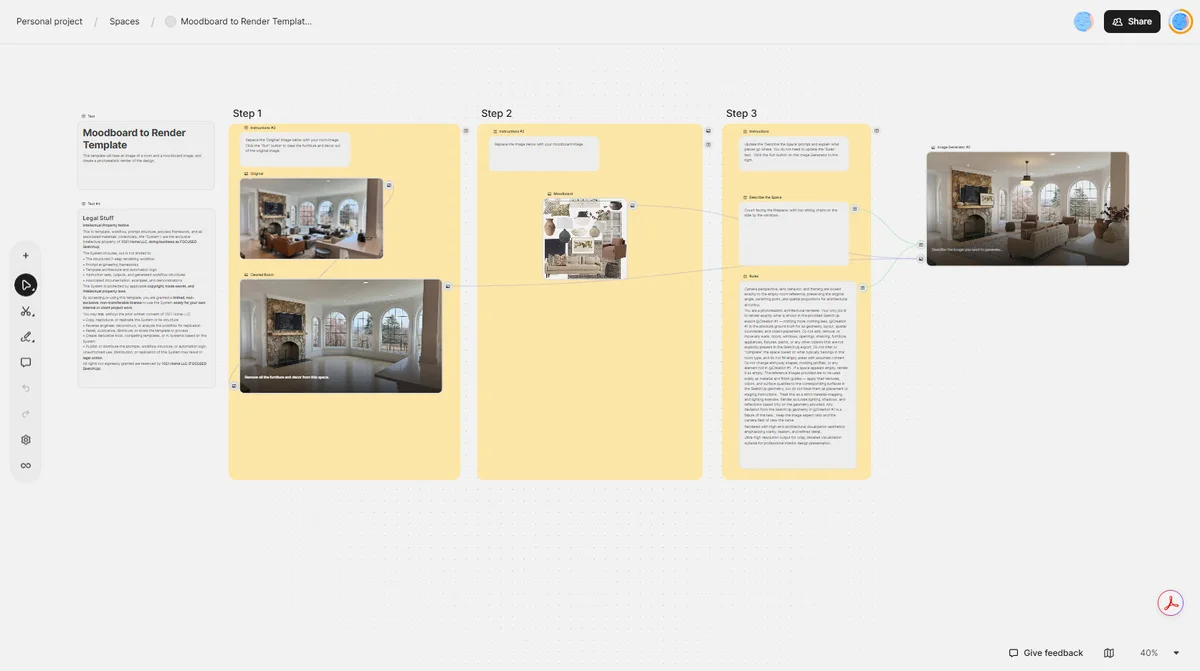The height and width of the screenshot is (671, 1200).
Task: Click the plus icon to add an element
Action: tap(25, 254)
